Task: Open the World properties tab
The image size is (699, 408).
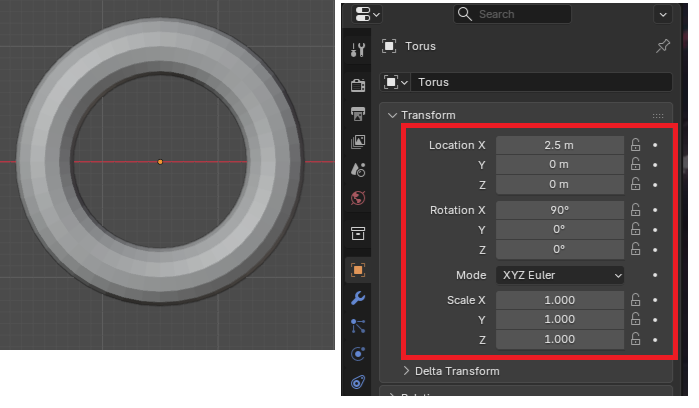Action: pos(358,198)
